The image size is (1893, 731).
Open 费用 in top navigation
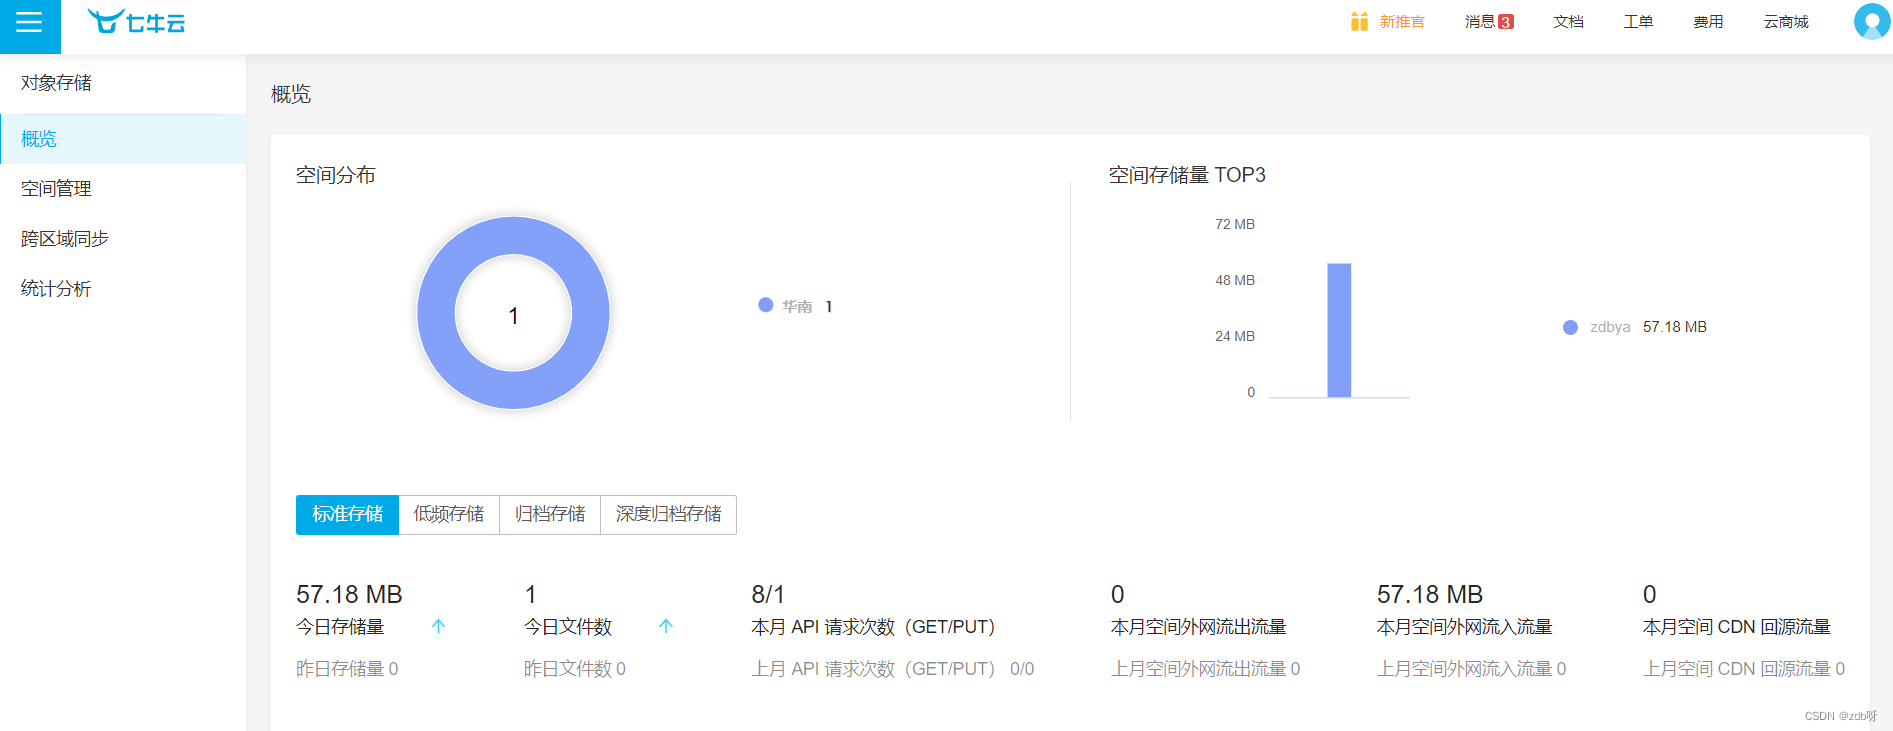(1708, 22)
